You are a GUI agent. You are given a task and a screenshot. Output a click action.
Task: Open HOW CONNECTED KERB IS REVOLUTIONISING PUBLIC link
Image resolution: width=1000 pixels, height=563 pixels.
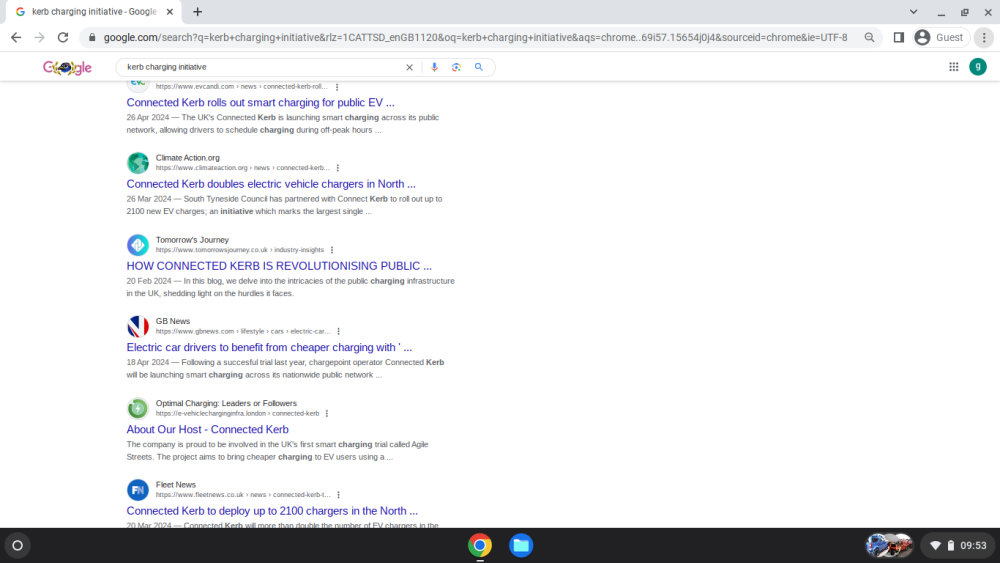(x=279, y=266)
